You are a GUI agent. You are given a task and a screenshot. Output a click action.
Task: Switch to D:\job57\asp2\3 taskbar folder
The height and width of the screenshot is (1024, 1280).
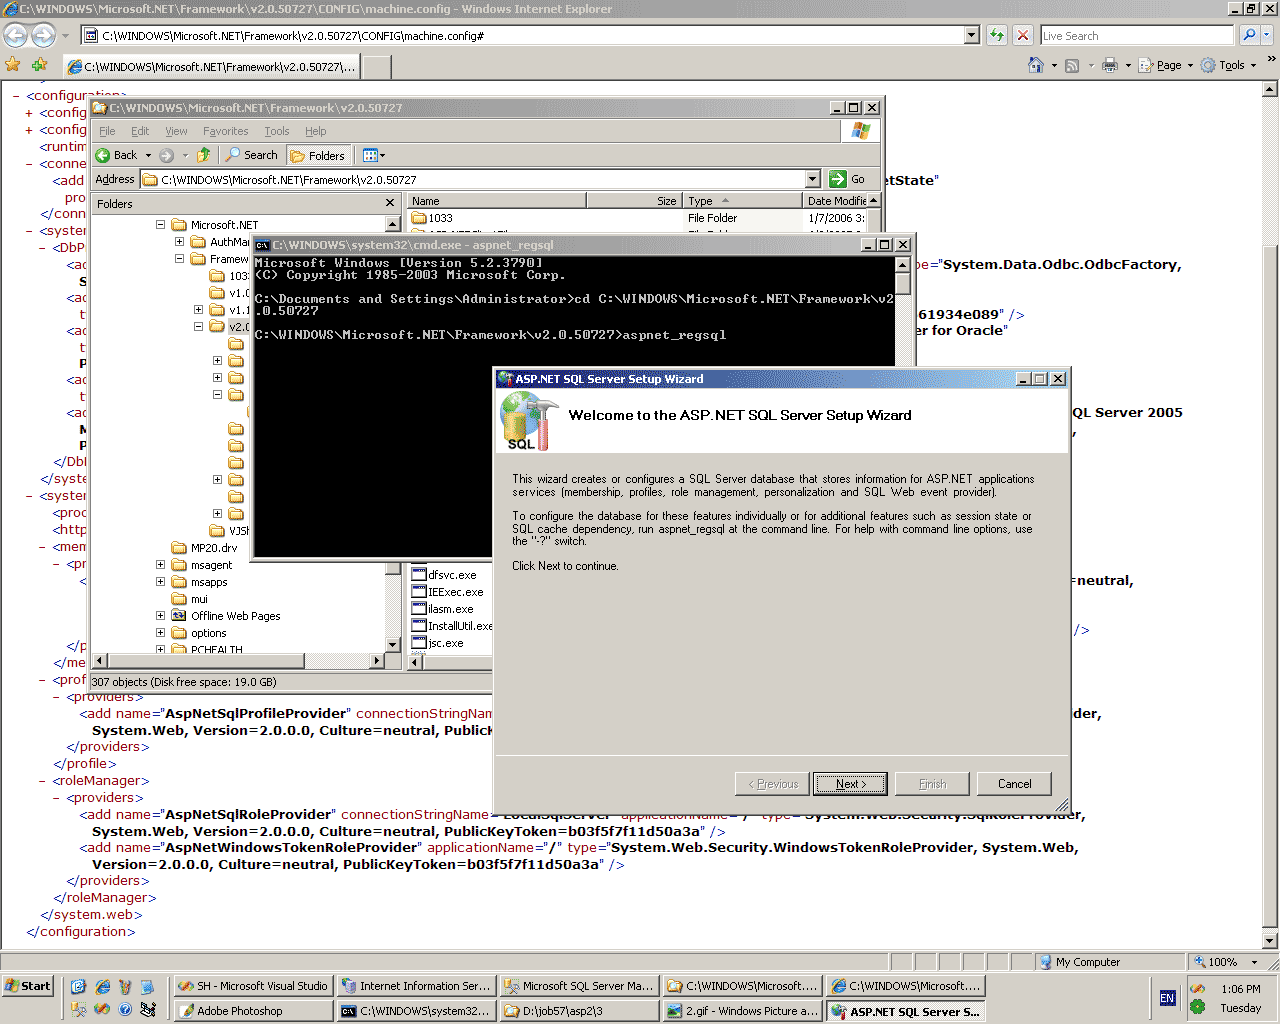click(x=578, y=1011)
